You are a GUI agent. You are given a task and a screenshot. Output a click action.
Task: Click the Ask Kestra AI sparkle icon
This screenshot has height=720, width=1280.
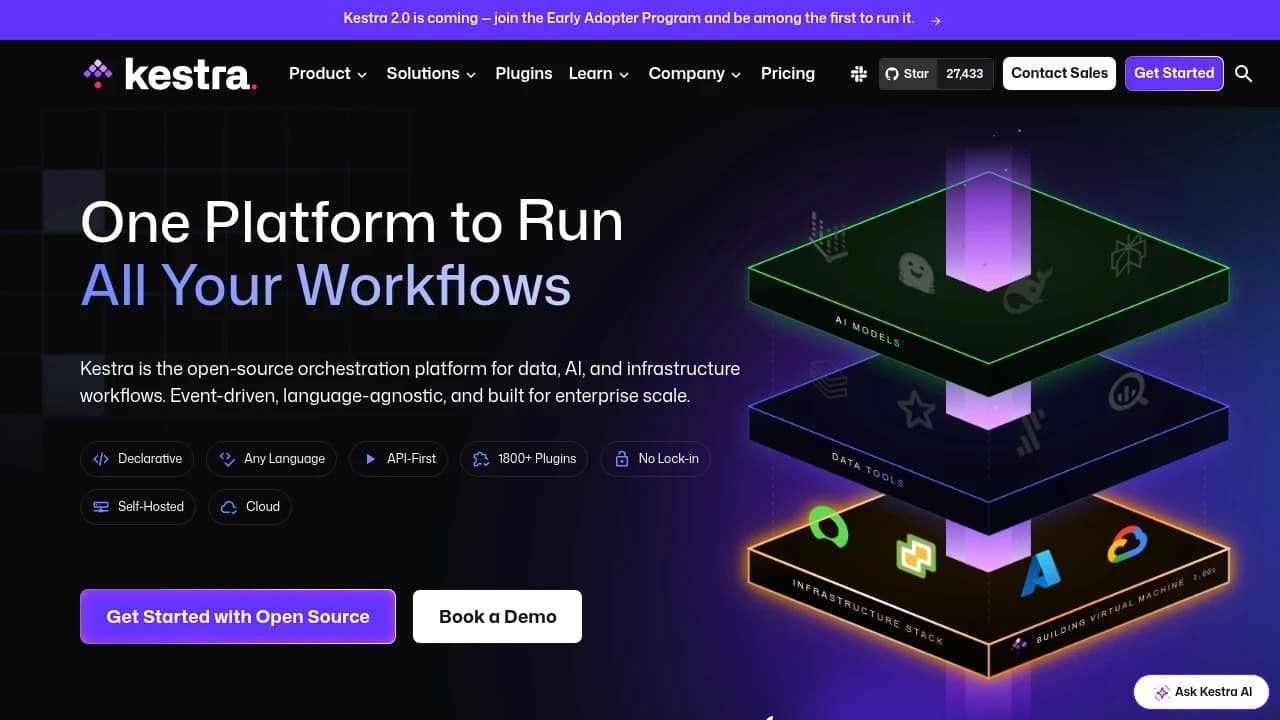point(1162,692)
